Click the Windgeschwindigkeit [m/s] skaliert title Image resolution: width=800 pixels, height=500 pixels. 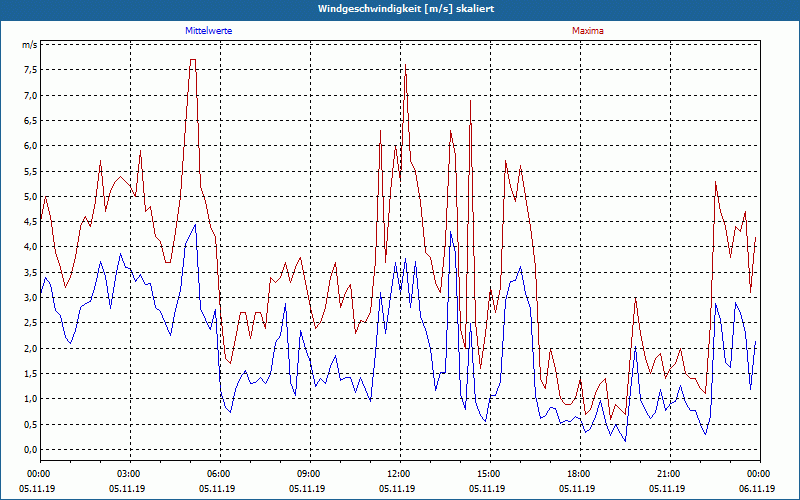point(406,9)
